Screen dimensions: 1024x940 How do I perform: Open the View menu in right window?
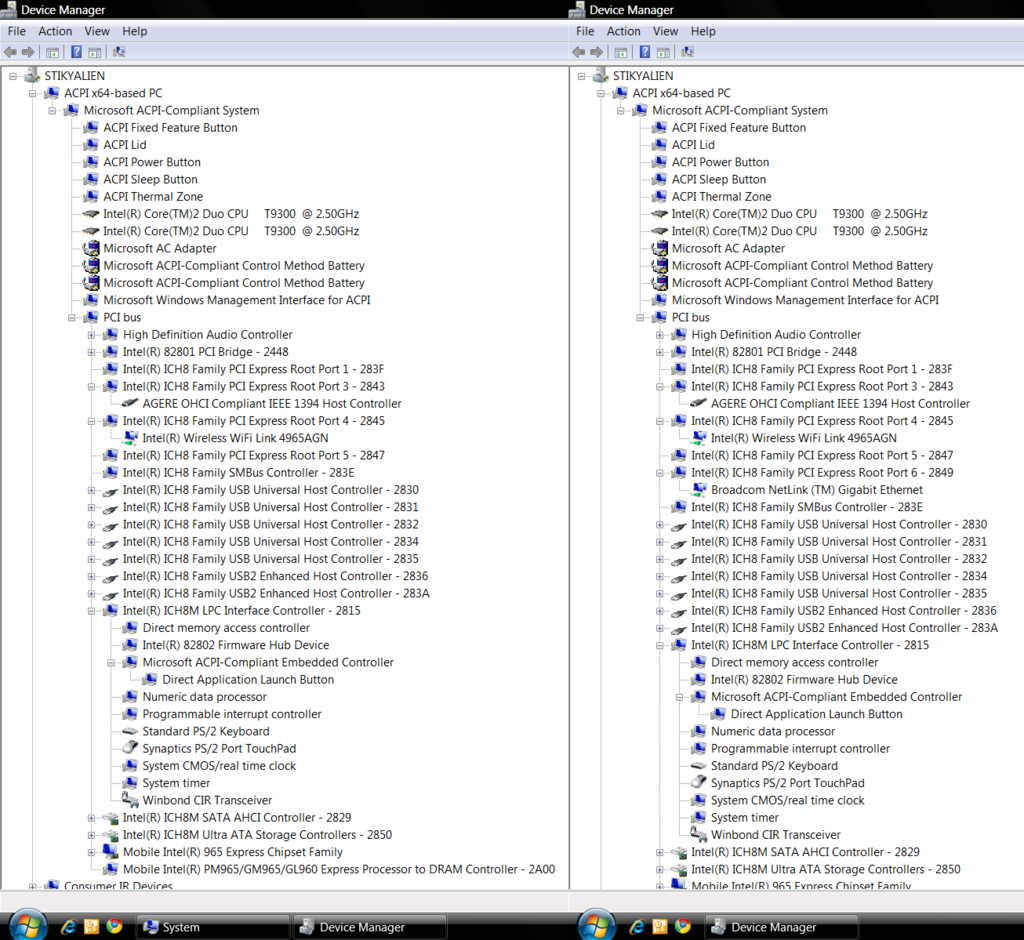[x=665, y=31]
